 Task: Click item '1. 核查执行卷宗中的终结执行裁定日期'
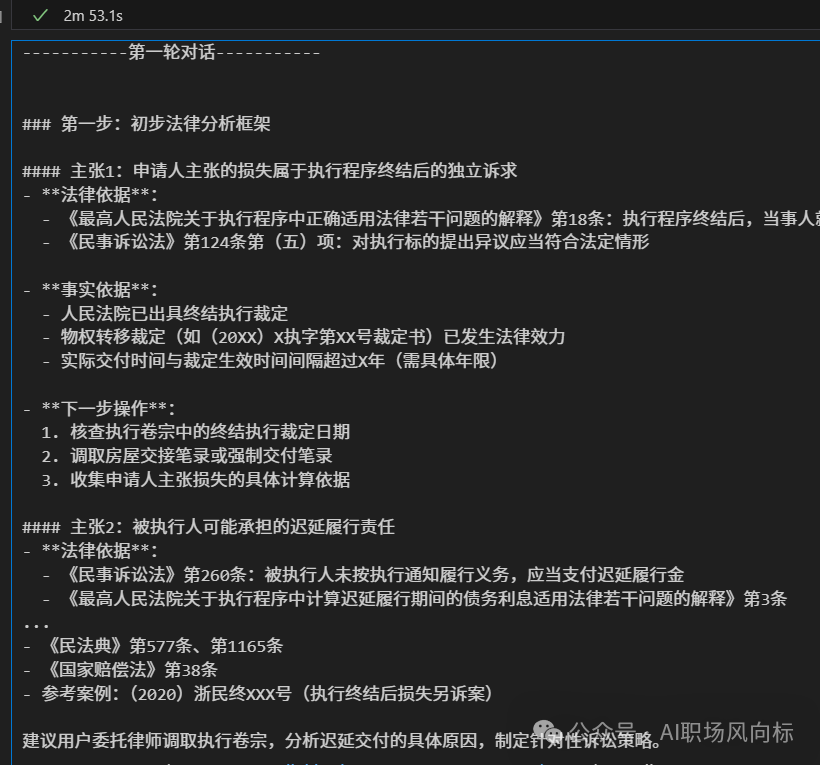(196, 432)
